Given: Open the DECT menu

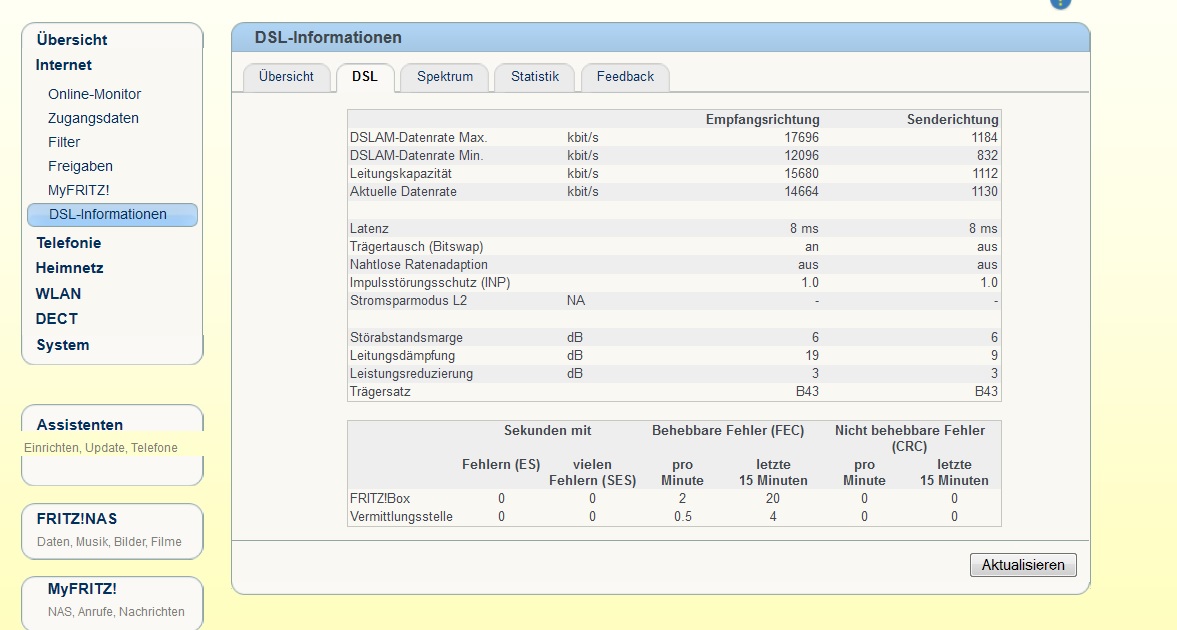Looking at the screenshot, I should coord(56,319).
